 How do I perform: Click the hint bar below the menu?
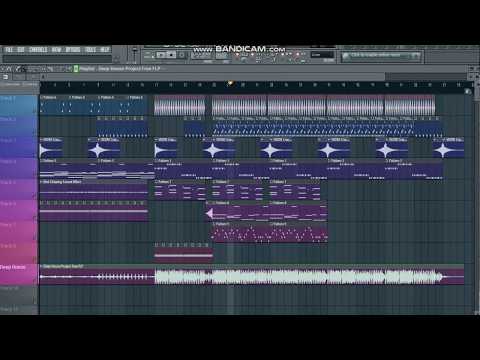(57, 59)
